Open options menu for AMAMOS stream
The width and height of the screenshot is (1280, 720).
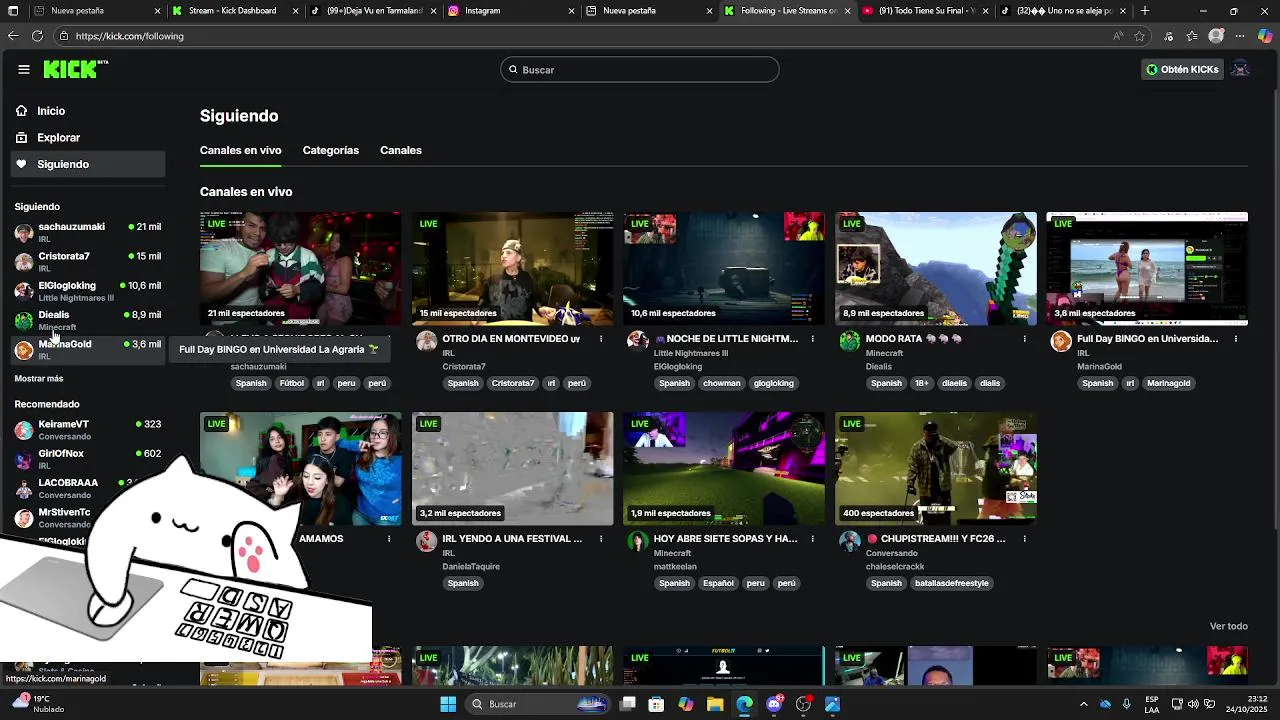click(x=389, y=539)
